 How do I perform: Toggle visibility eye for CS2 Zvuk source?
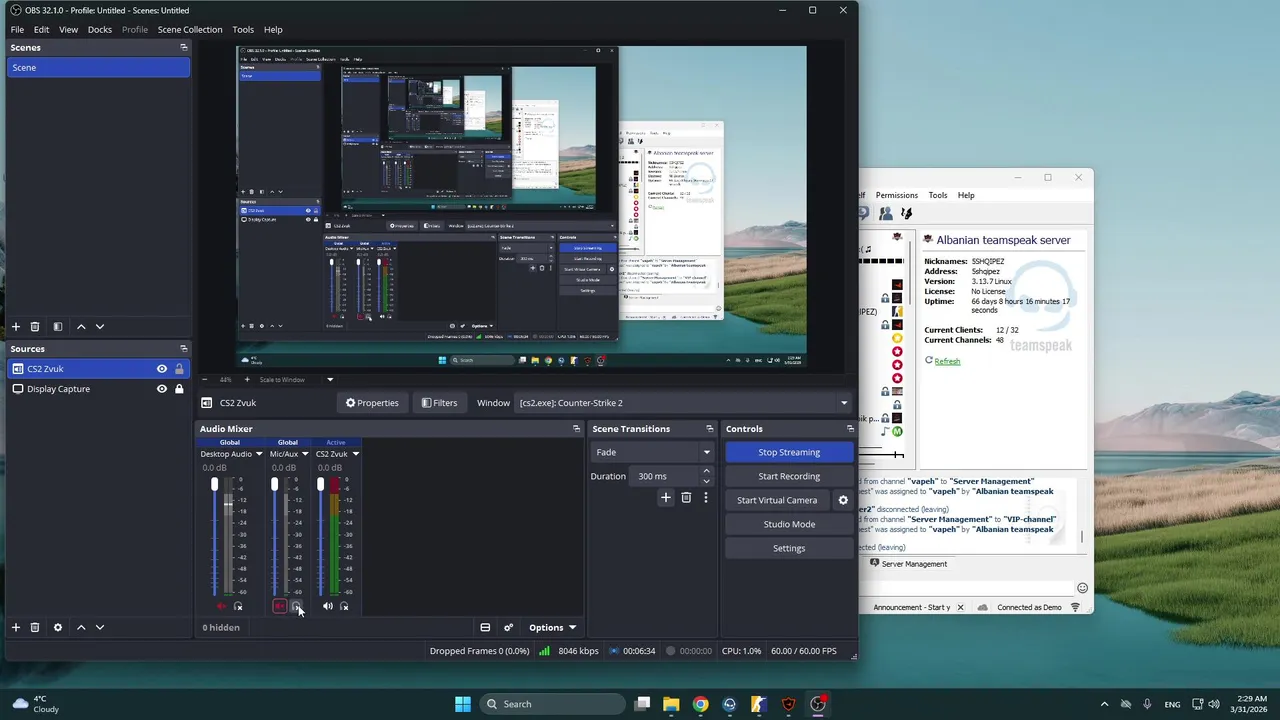162,369
